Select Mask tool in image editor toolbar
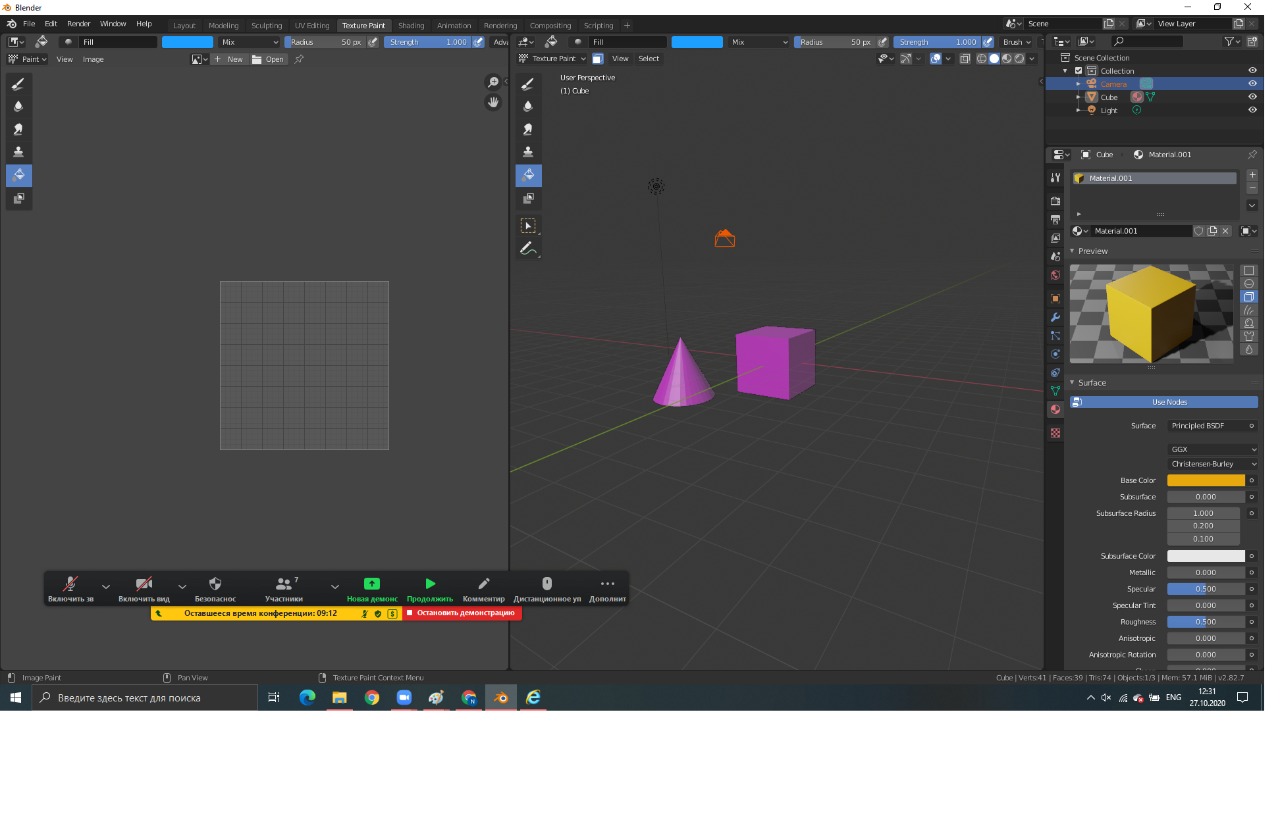 [18, 199]
